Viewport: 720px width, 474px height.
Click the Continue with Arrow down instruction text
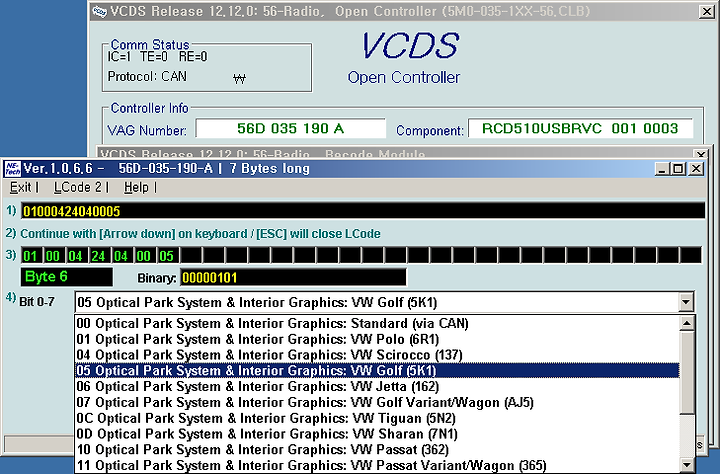tap(200, 234)
